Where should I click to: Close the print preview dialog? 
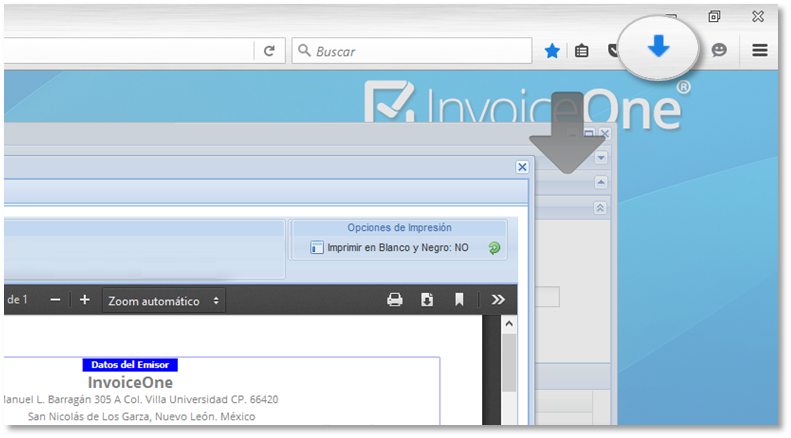(x=522, y=167)
